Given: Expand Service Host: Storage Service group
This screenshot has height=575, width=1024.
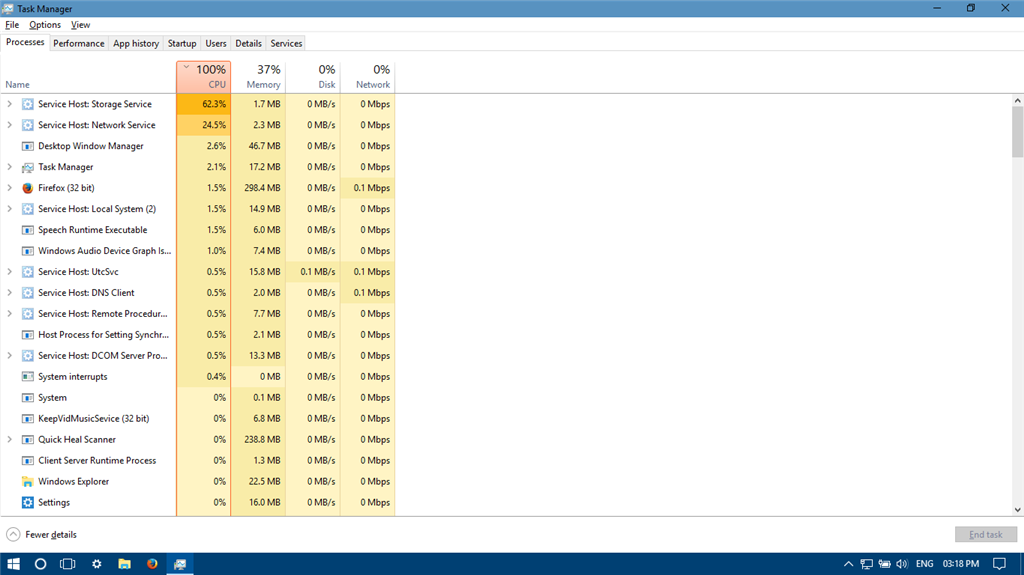Looking at the screenshot, I should [10, 104].
